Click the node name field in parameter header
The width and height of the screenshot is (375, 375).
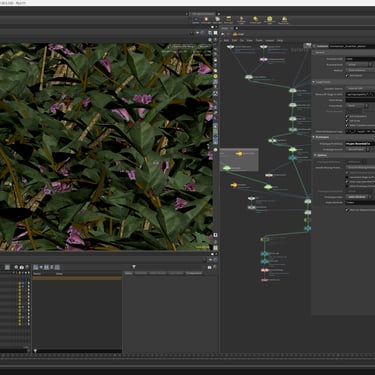tap(352, 46)
